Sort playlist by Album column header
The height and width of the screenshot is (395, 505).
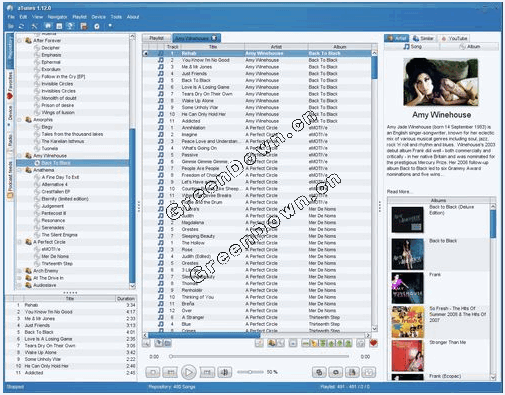(x=339, y=47)
